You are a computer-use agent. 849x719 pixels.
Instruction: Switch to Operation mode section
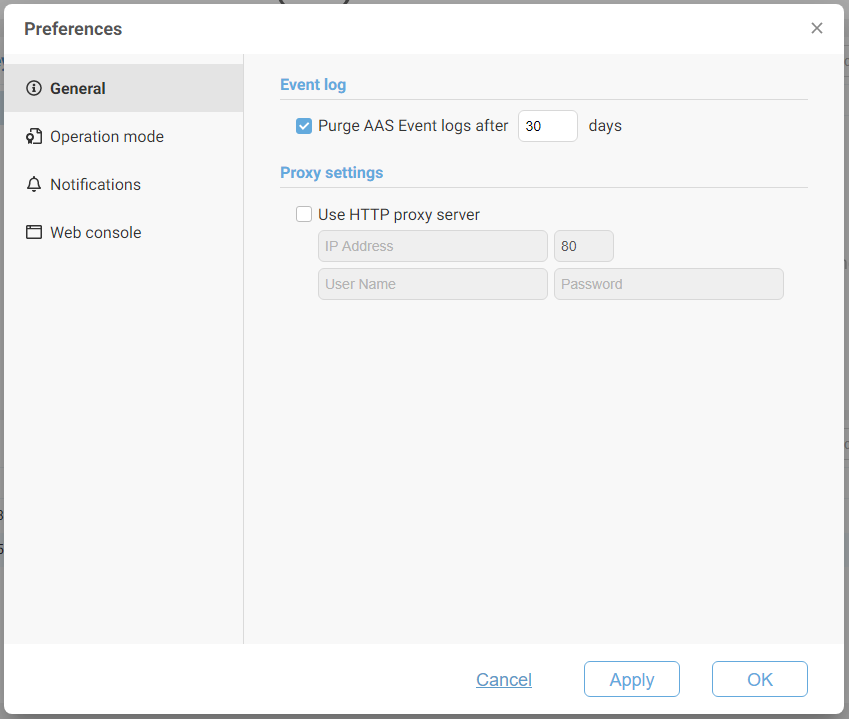(x=123, y=136)
